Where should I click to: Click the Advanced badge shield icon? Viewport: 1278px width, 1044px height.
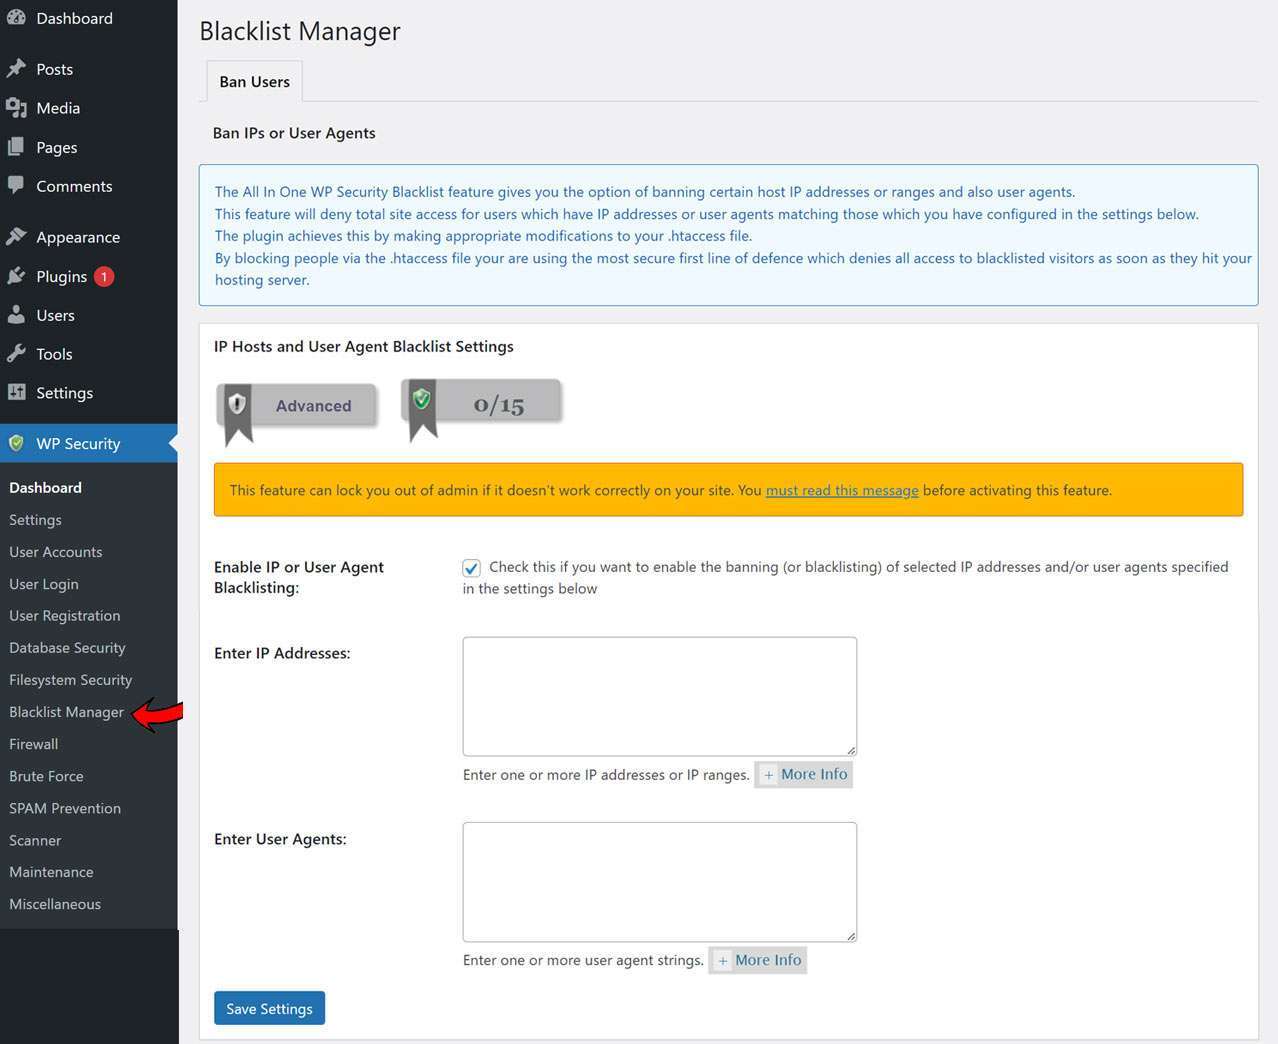point(237,404)
